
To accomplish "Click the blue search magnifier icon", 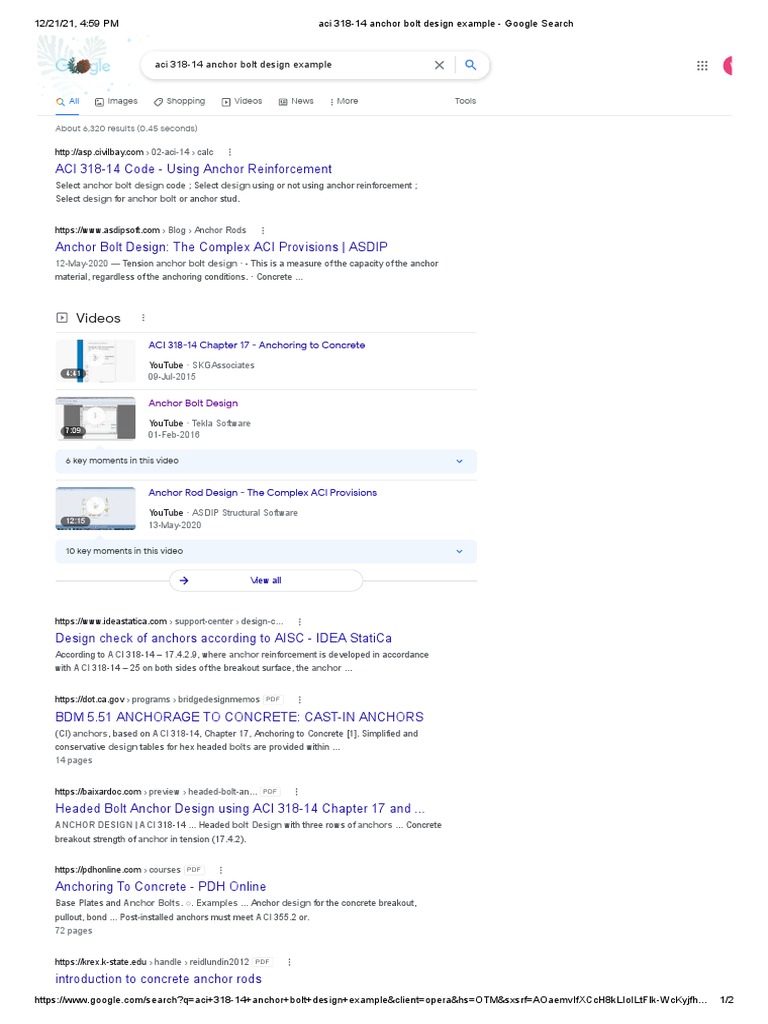I will pyautogui.click(x=470, y=65).
